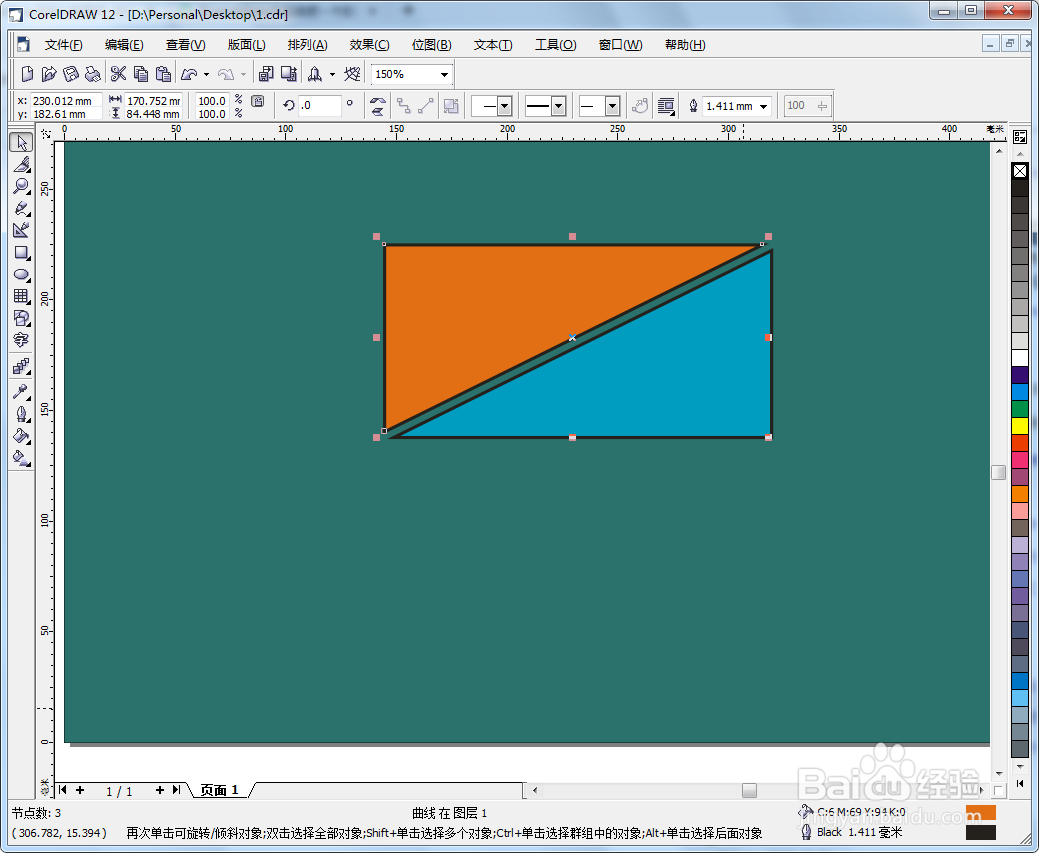The width and height of the screenshot is (1039, 853).
Task: Select the Rectangle tool
Action: (21, 253)
